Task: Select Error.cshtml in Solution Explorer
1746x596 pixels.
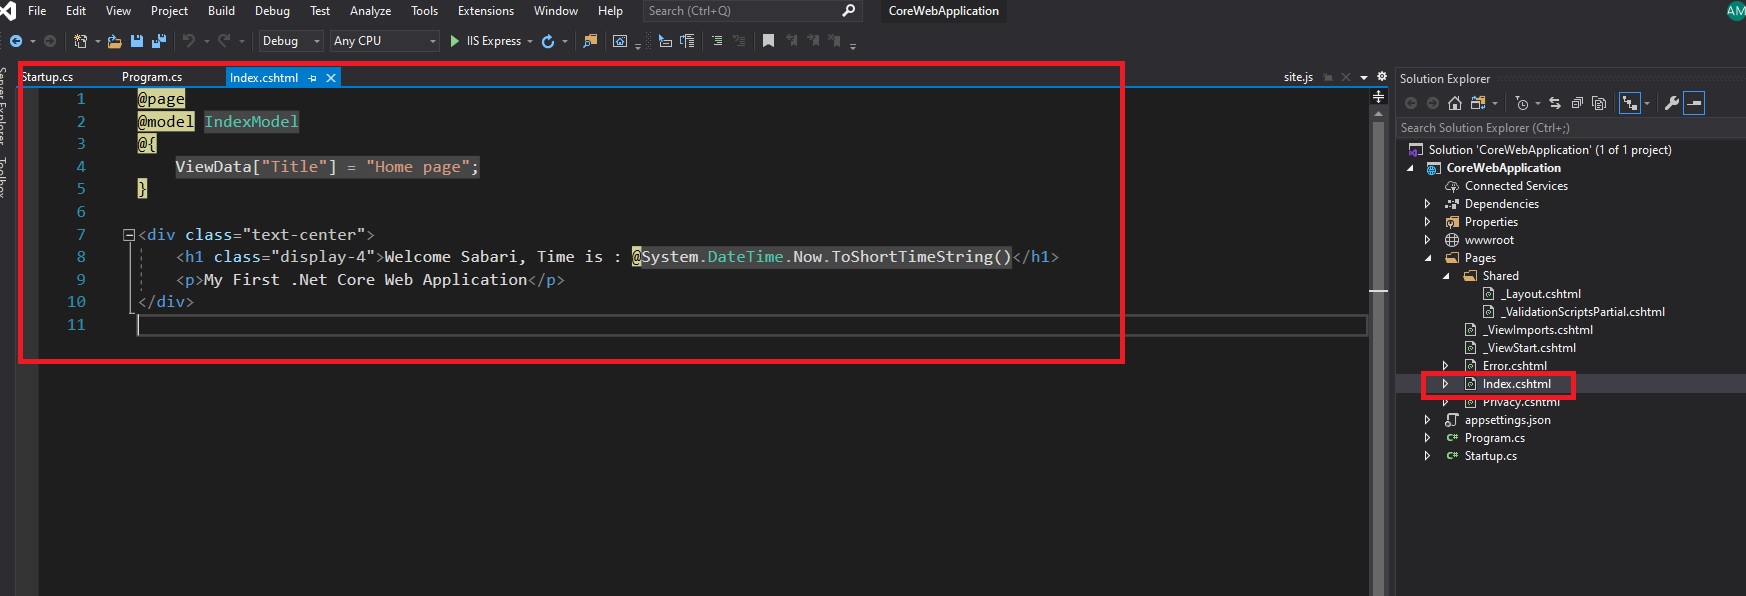Action: [x=1514, y=366]
